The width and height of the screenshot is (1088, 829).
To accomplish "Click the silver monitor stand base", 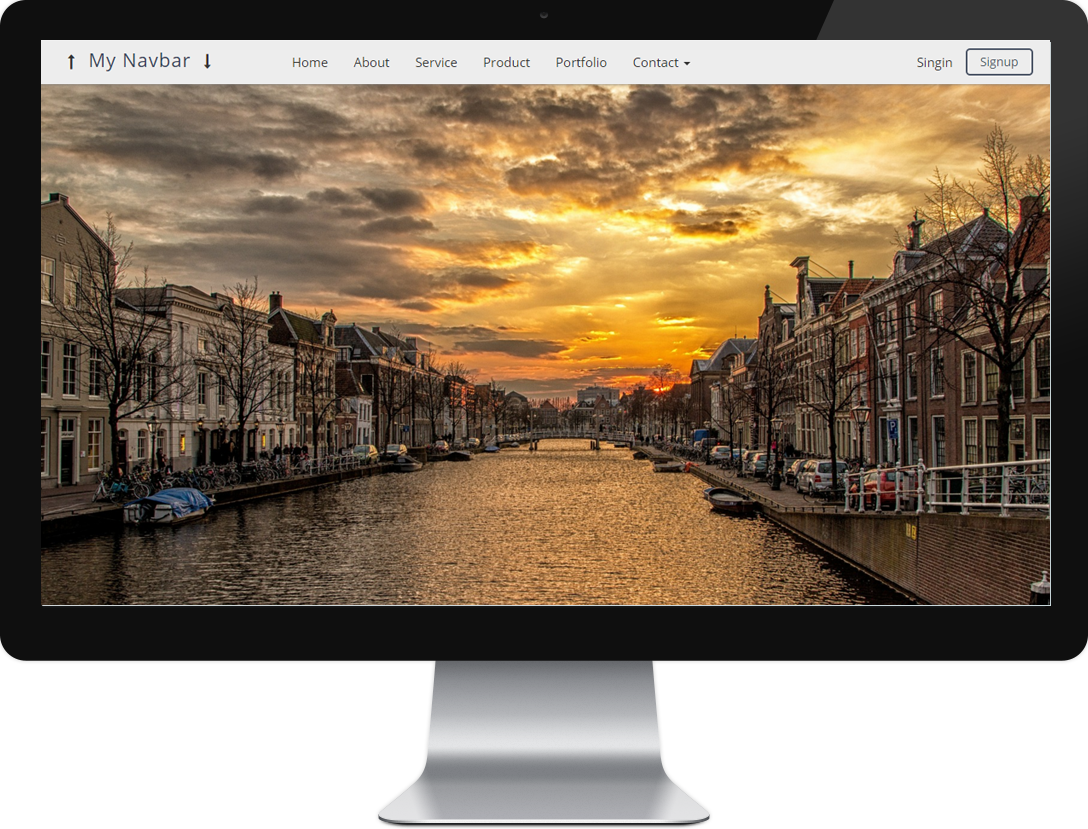I will click(543, 790).
